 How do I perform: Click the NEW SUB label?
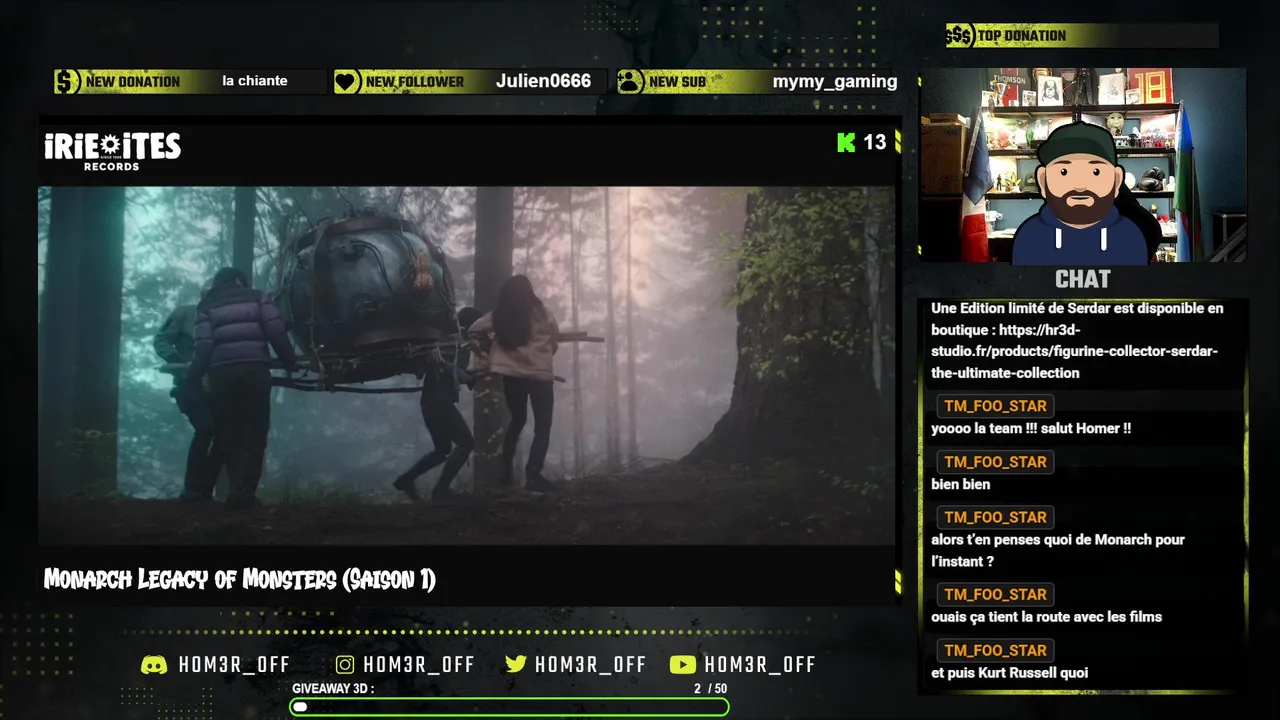click(677, 82)
